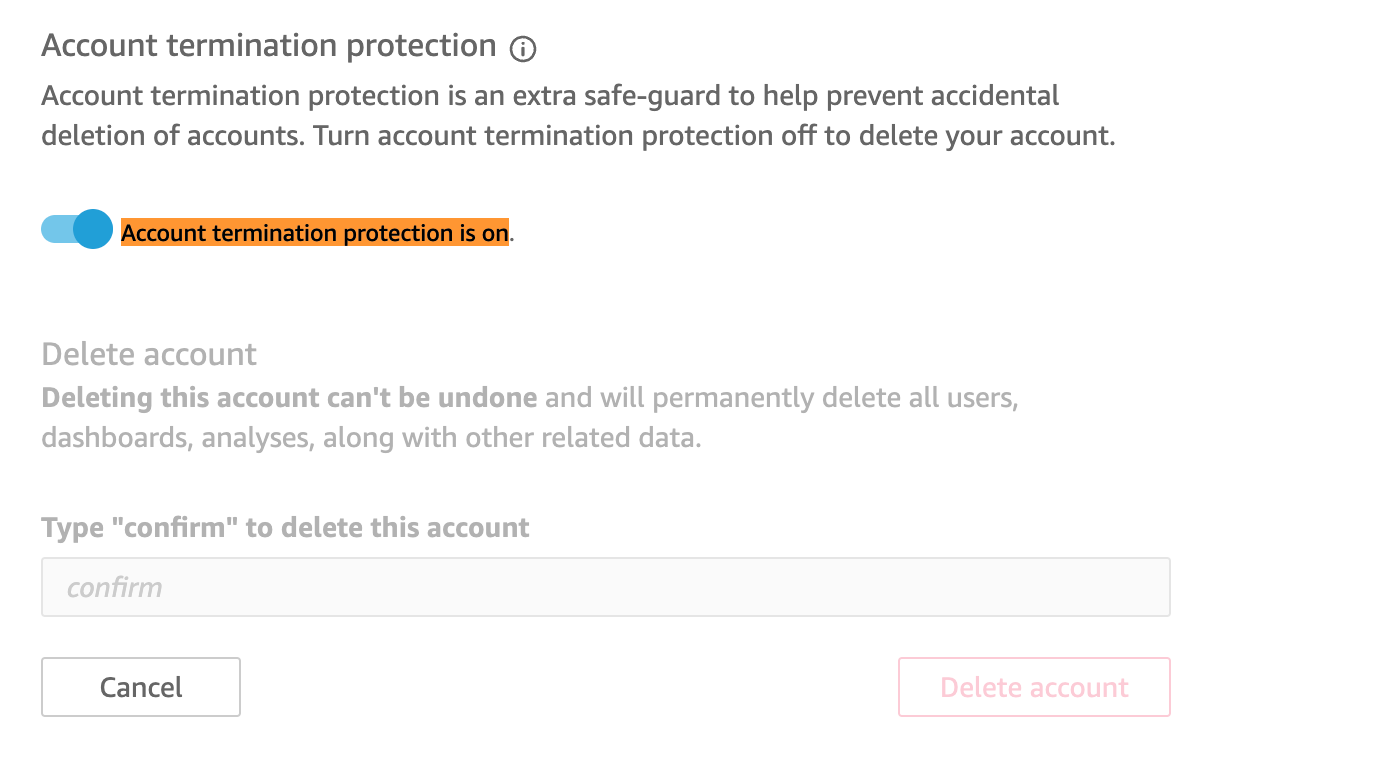
Task: Click the word "Cancel" inside its button
Action: [x=141, y=687]
